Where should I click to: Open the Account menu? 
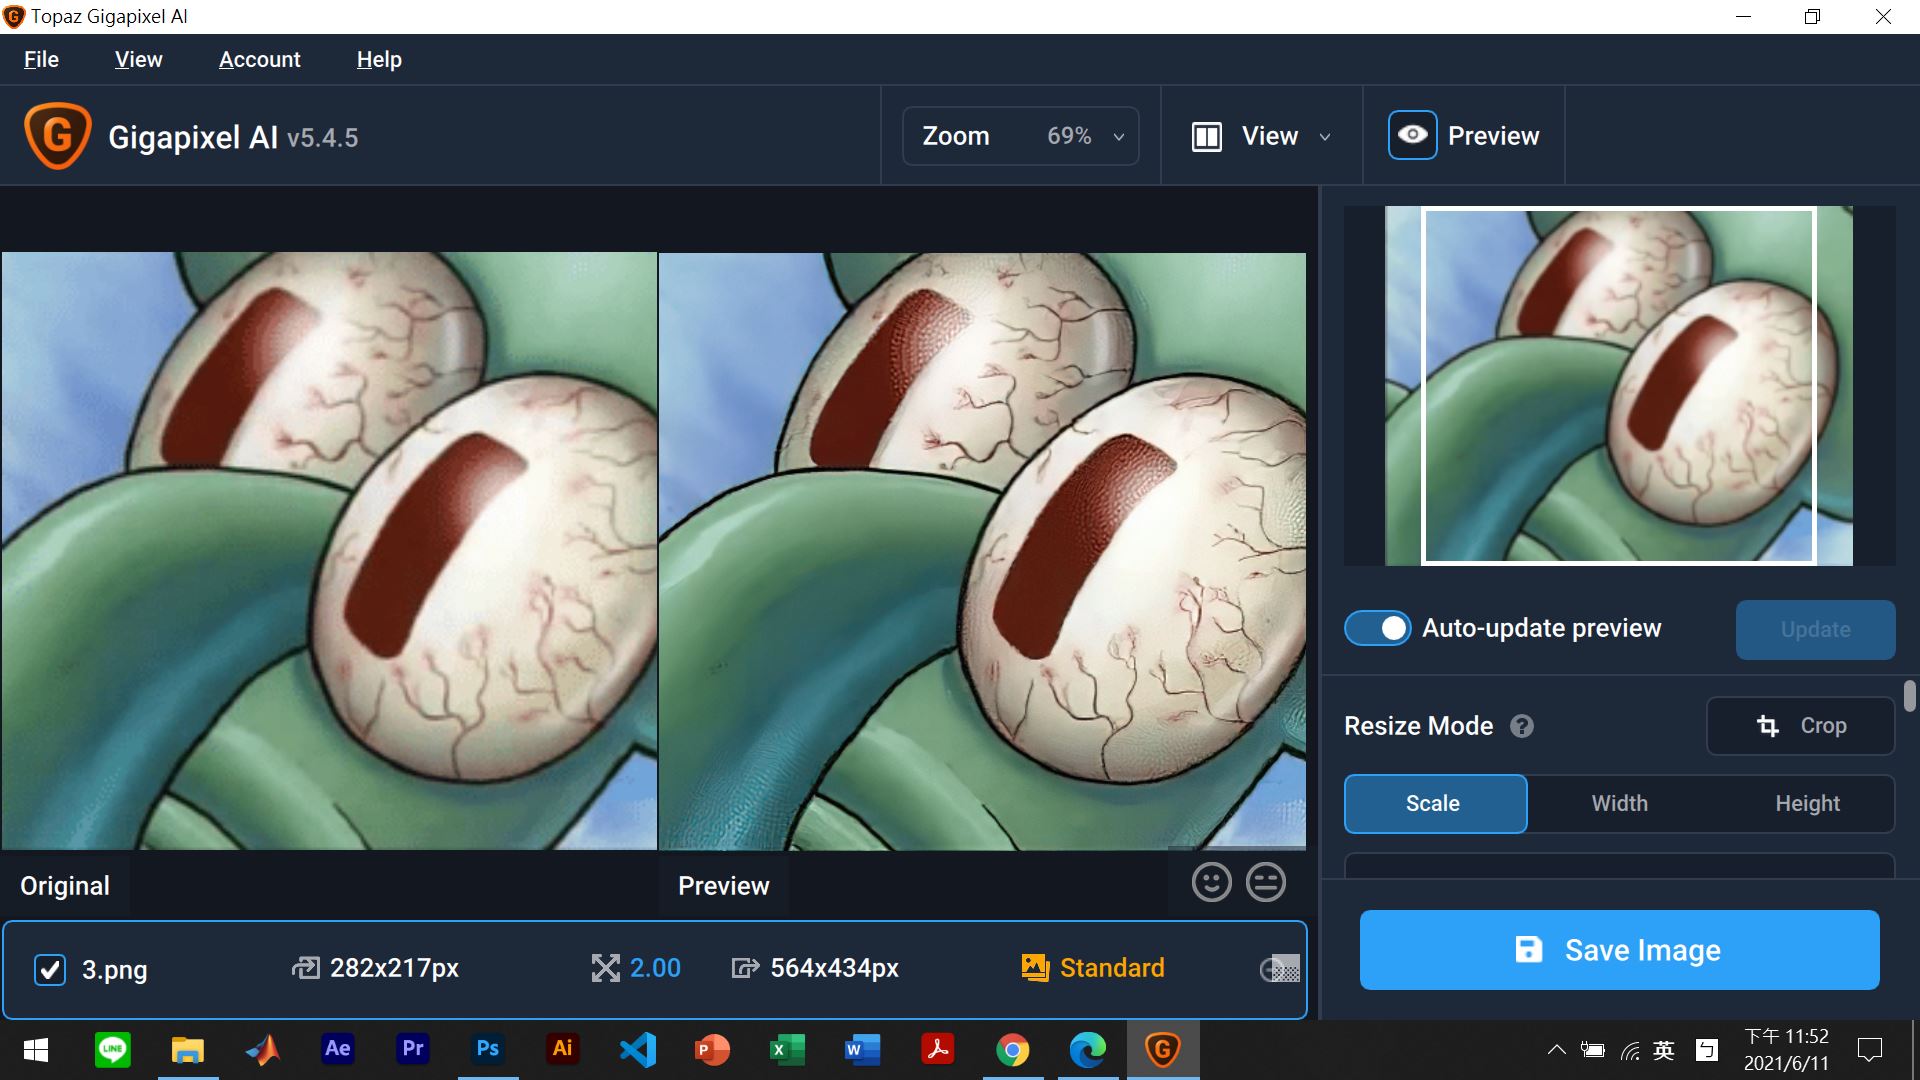coord(259,60)
